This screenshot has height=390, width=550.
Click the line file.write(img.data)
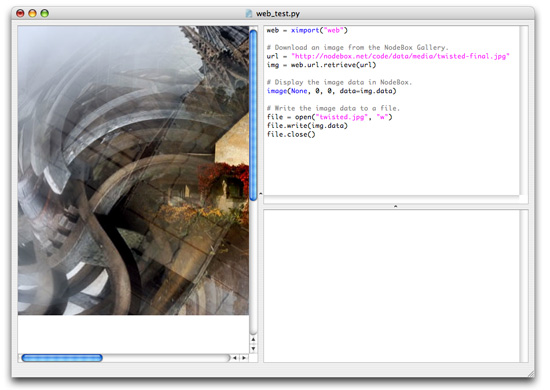[307, 126]
